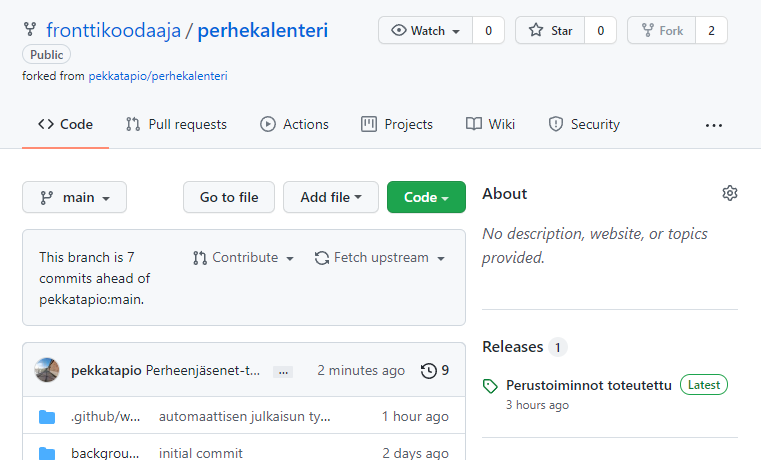Open the Actions tab
This screenshot has height=460, width=761.
coord(294,124)
